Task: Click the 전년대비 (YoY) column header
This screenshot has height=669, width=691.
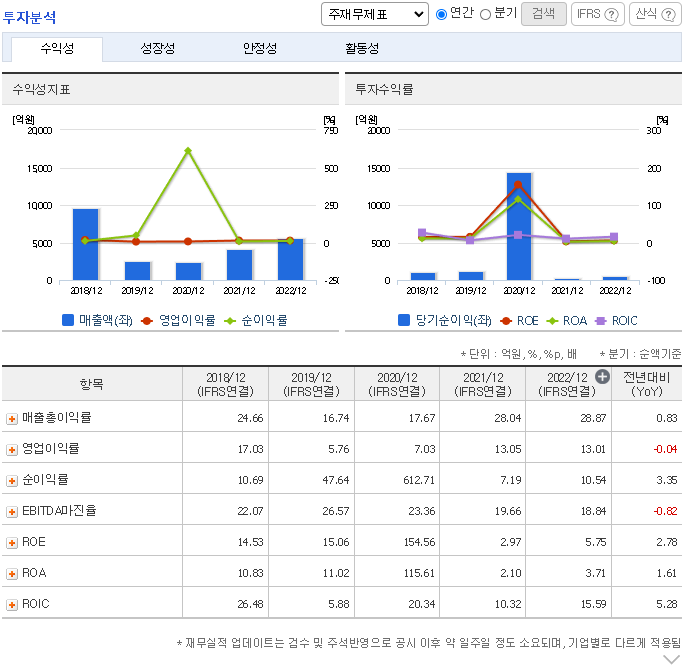Action: 646,384
